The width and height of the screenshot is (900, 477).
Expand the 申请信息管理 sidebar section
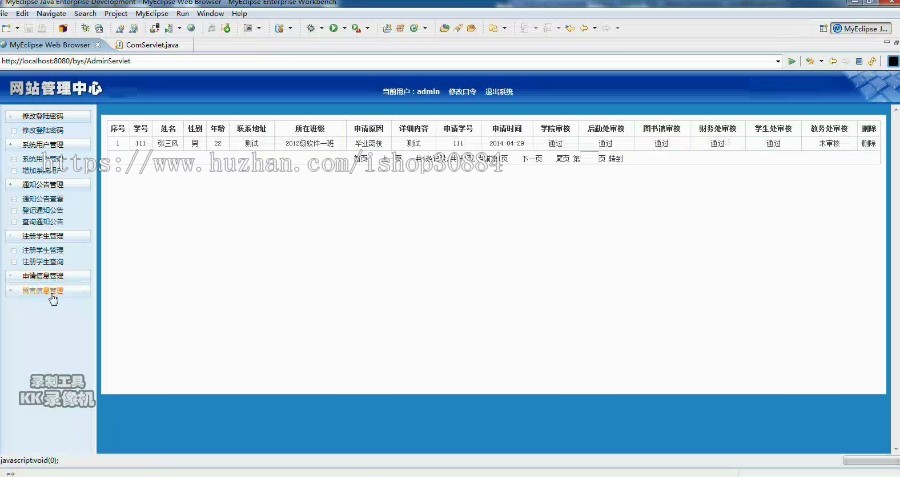[x=48, y=276]
